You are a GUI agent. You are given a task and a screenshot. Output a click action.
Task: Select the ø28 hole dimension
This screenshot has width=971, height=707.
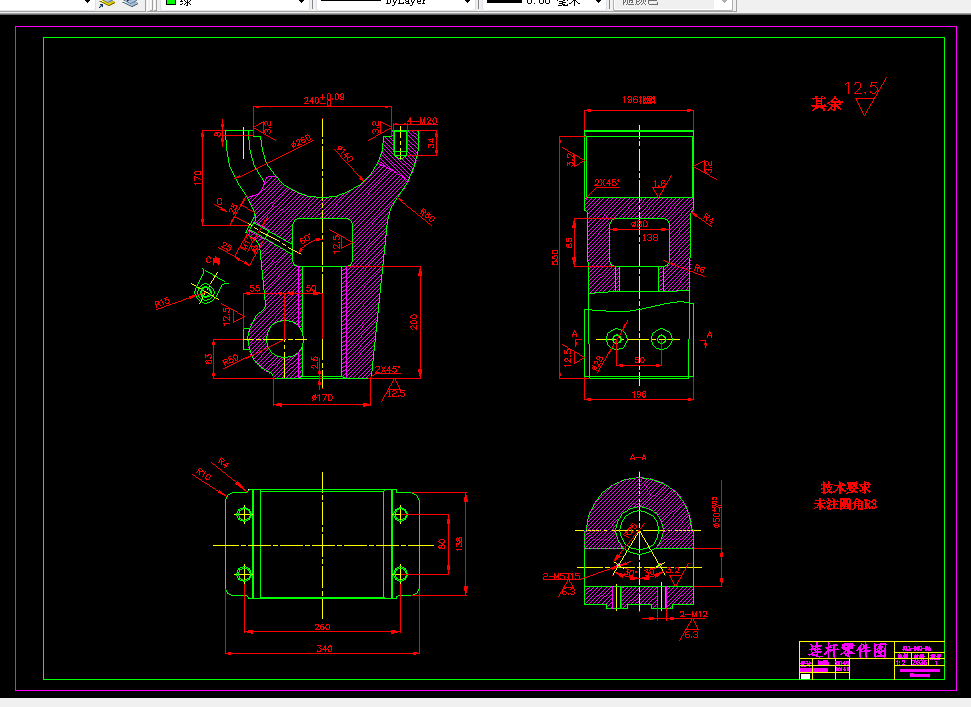point(597,363)
